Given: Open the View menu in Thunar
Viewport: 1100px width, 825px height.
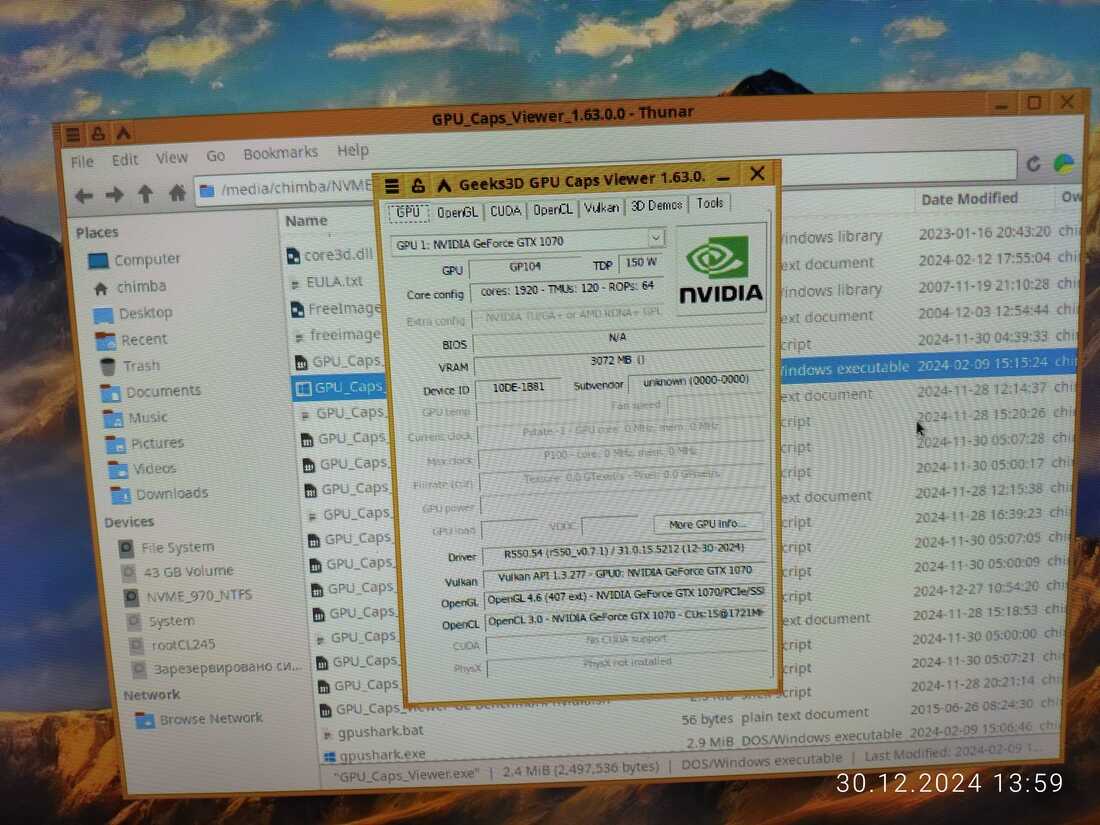Looking at the screenshot, I should 171,158.
